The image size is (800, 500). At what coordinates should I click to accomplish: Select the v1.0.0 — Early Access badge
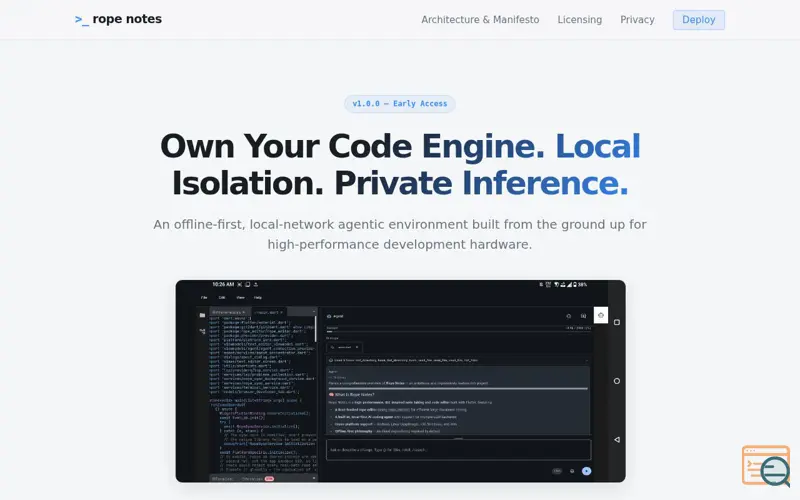[399, 104]
